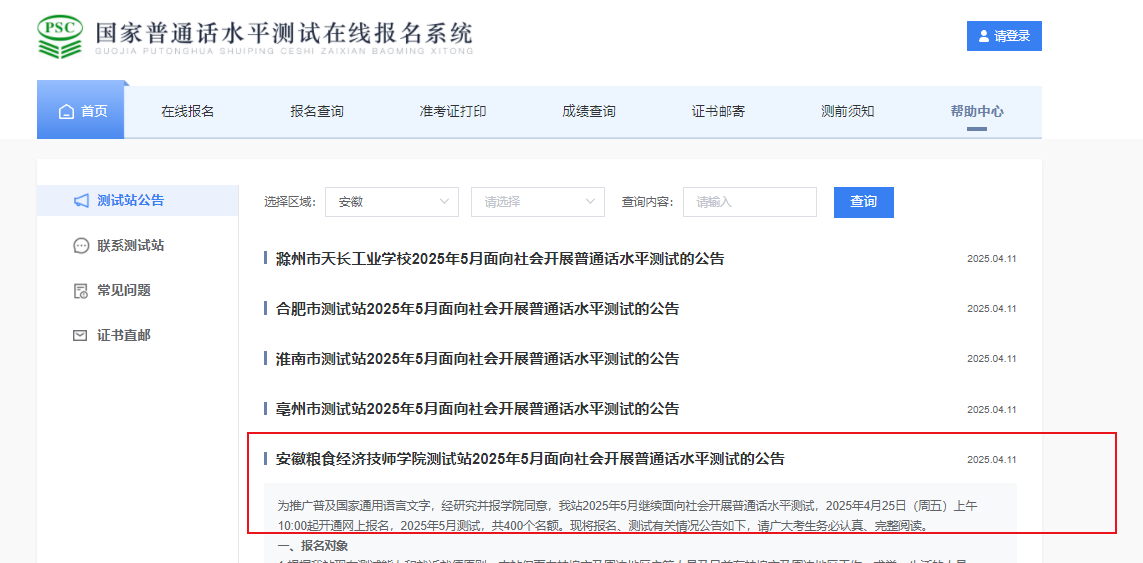Select 测试站公告 in the sidebar

138,201
